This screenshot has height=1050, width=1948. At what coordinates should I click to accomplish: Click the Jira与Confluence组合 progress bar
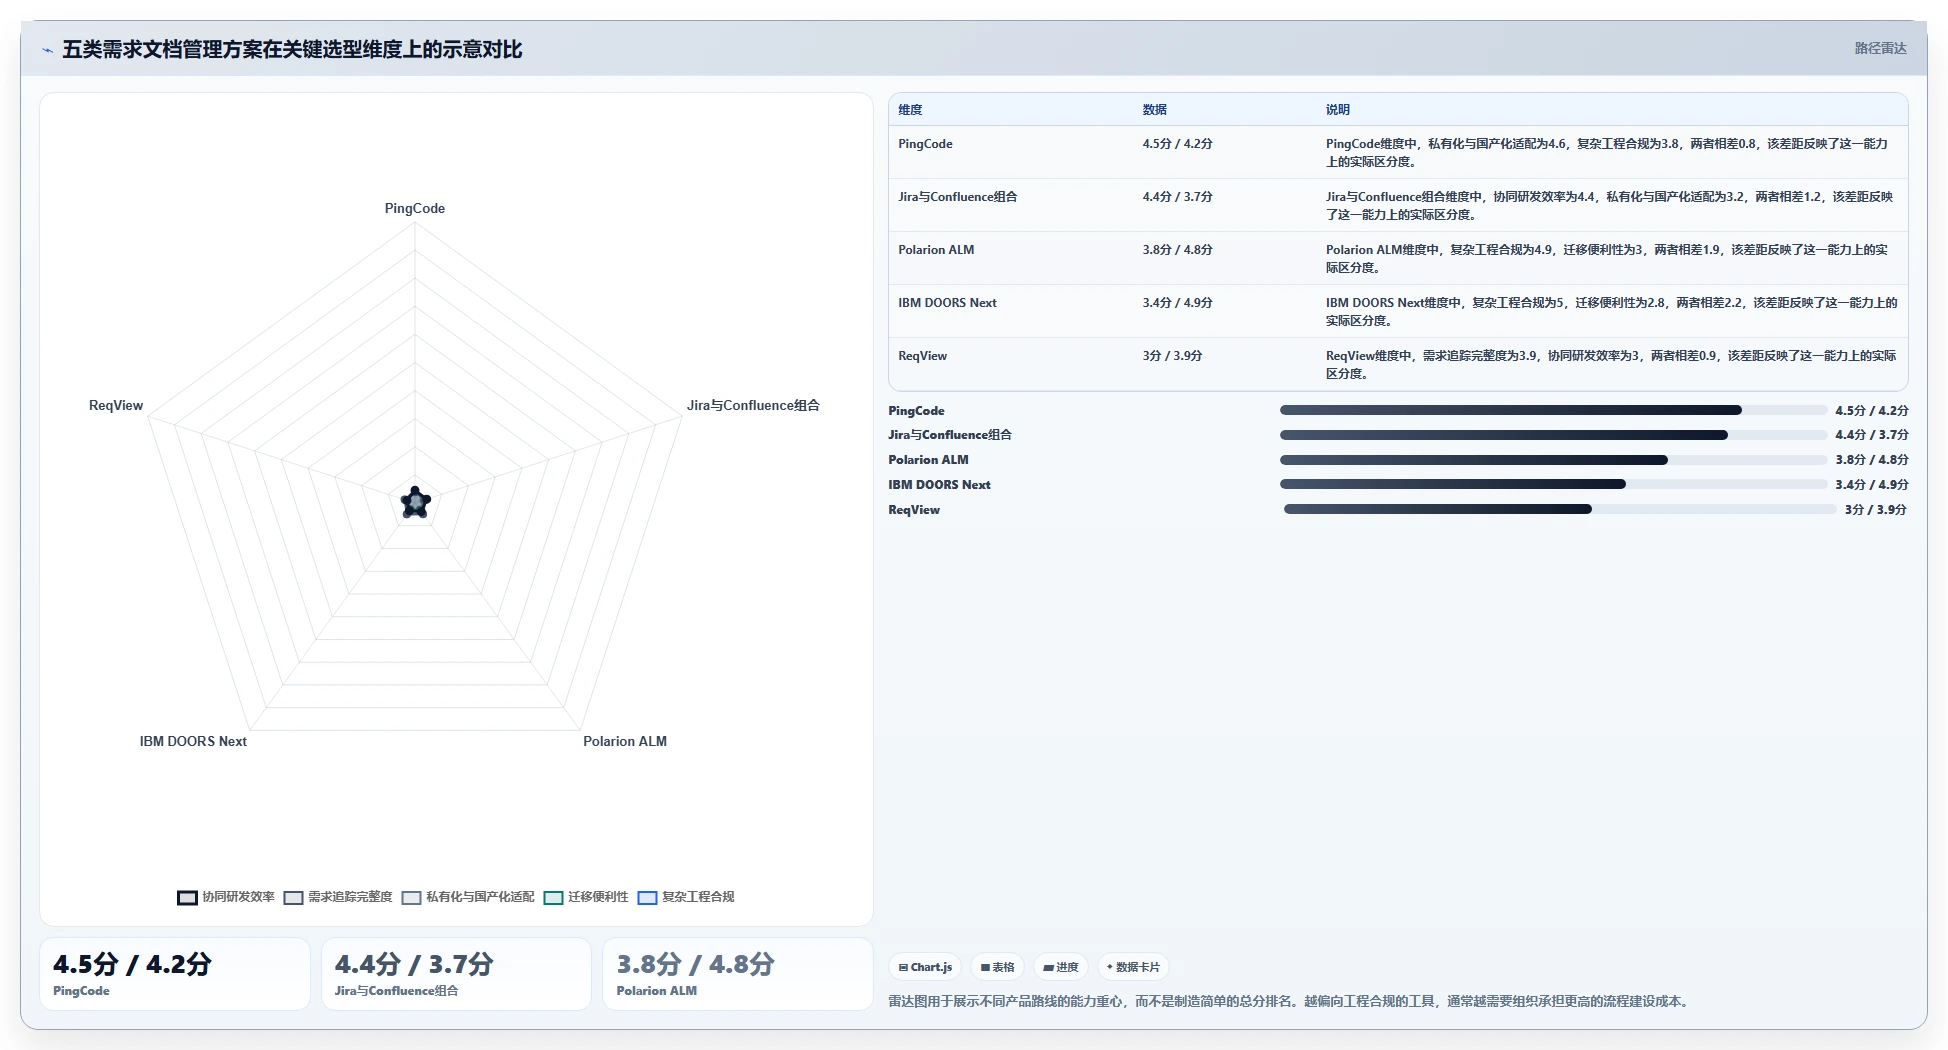pyautogui.click(x=1553, y=435)
